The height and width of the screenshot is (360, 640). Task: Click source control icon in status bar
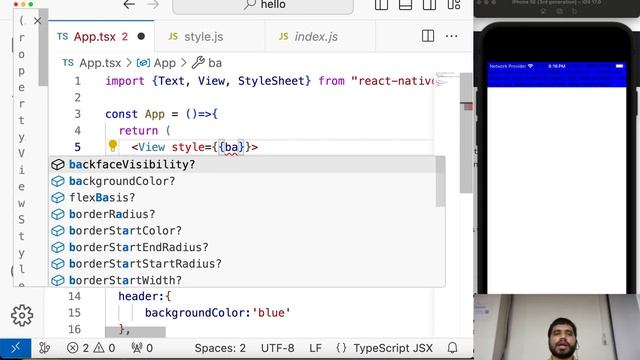pyautogui.click(x=44, y=348)
